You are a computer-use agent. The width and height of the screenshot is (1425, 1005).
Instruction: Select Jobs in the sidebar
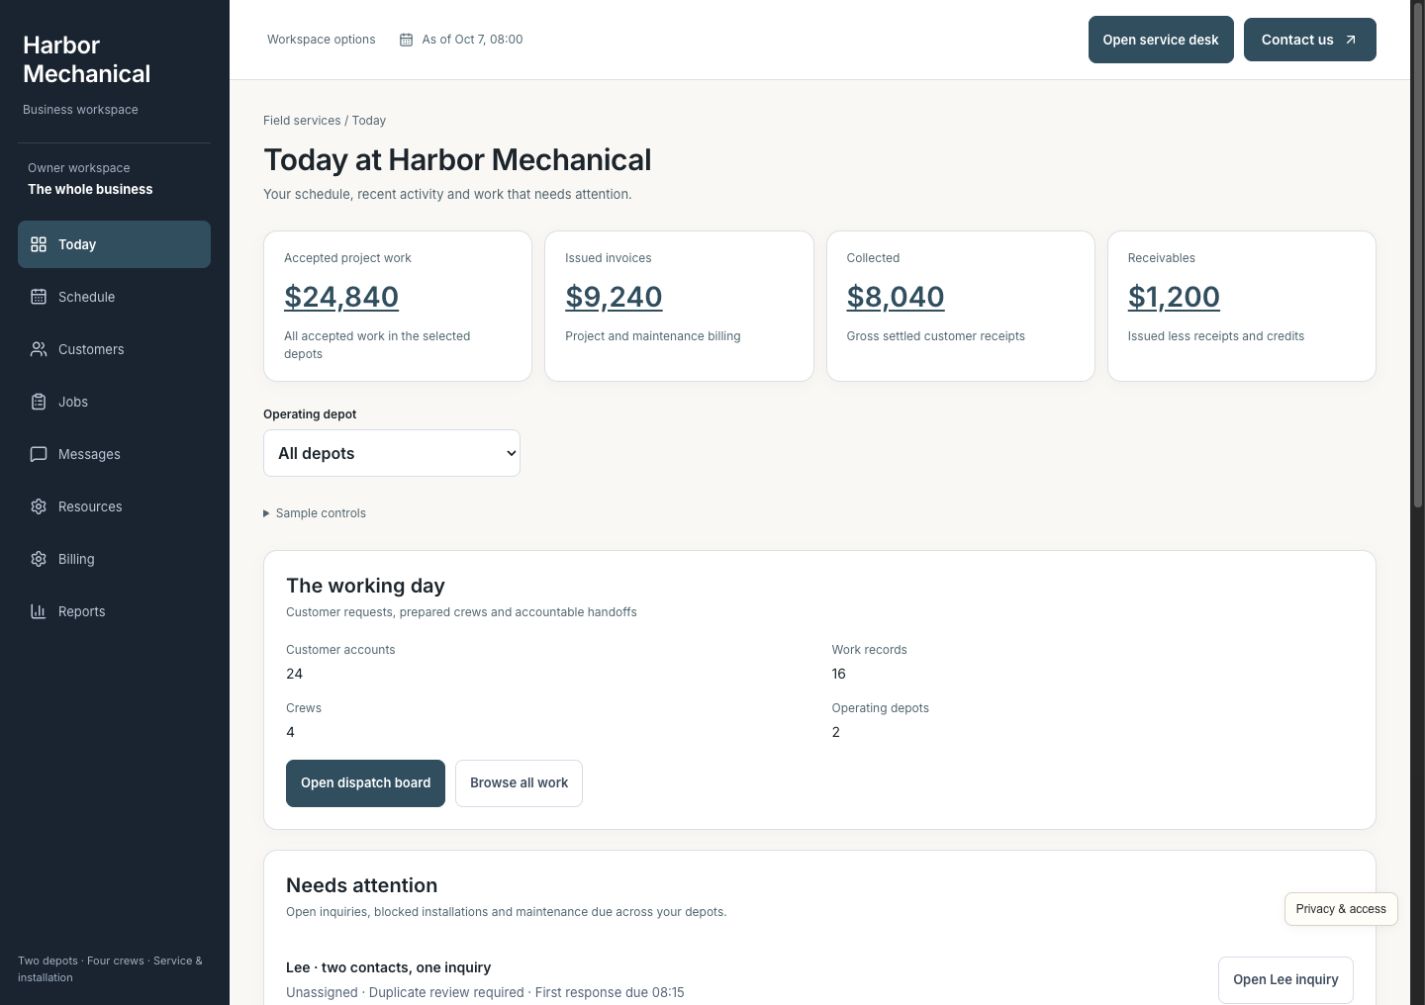(x=114, y=402)
